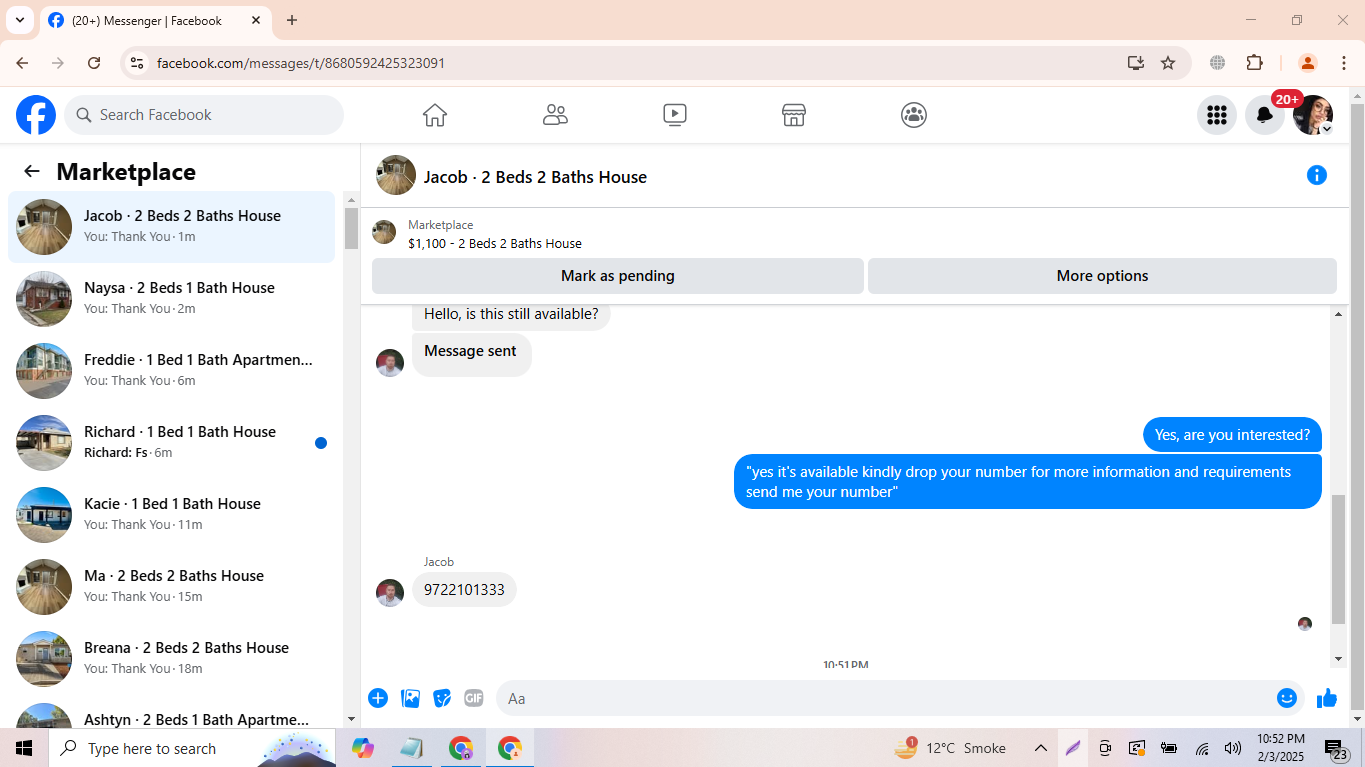
Task: Open the volume control in system tray
Action: [x=1233, y=748]
